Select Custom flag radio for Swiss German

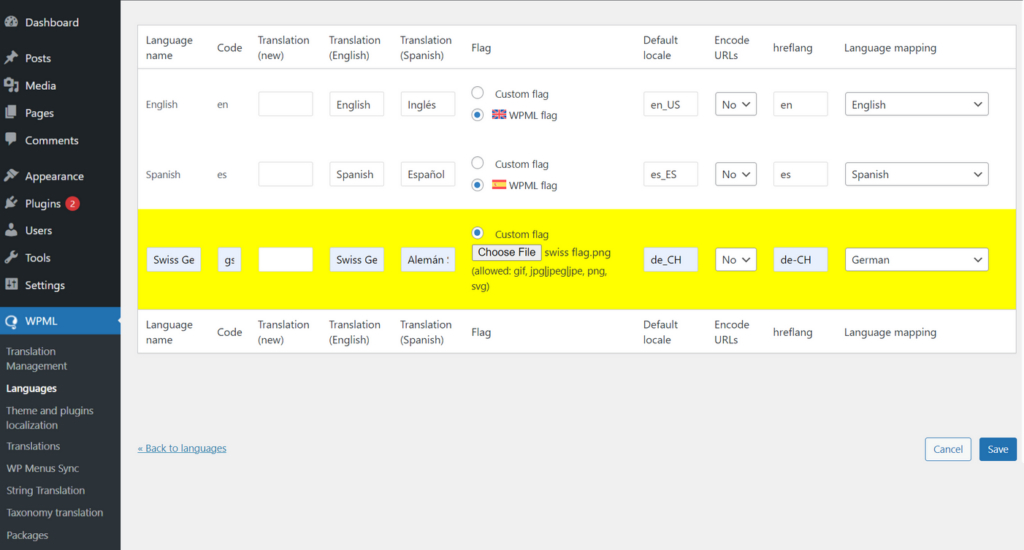tap(478, 233)
